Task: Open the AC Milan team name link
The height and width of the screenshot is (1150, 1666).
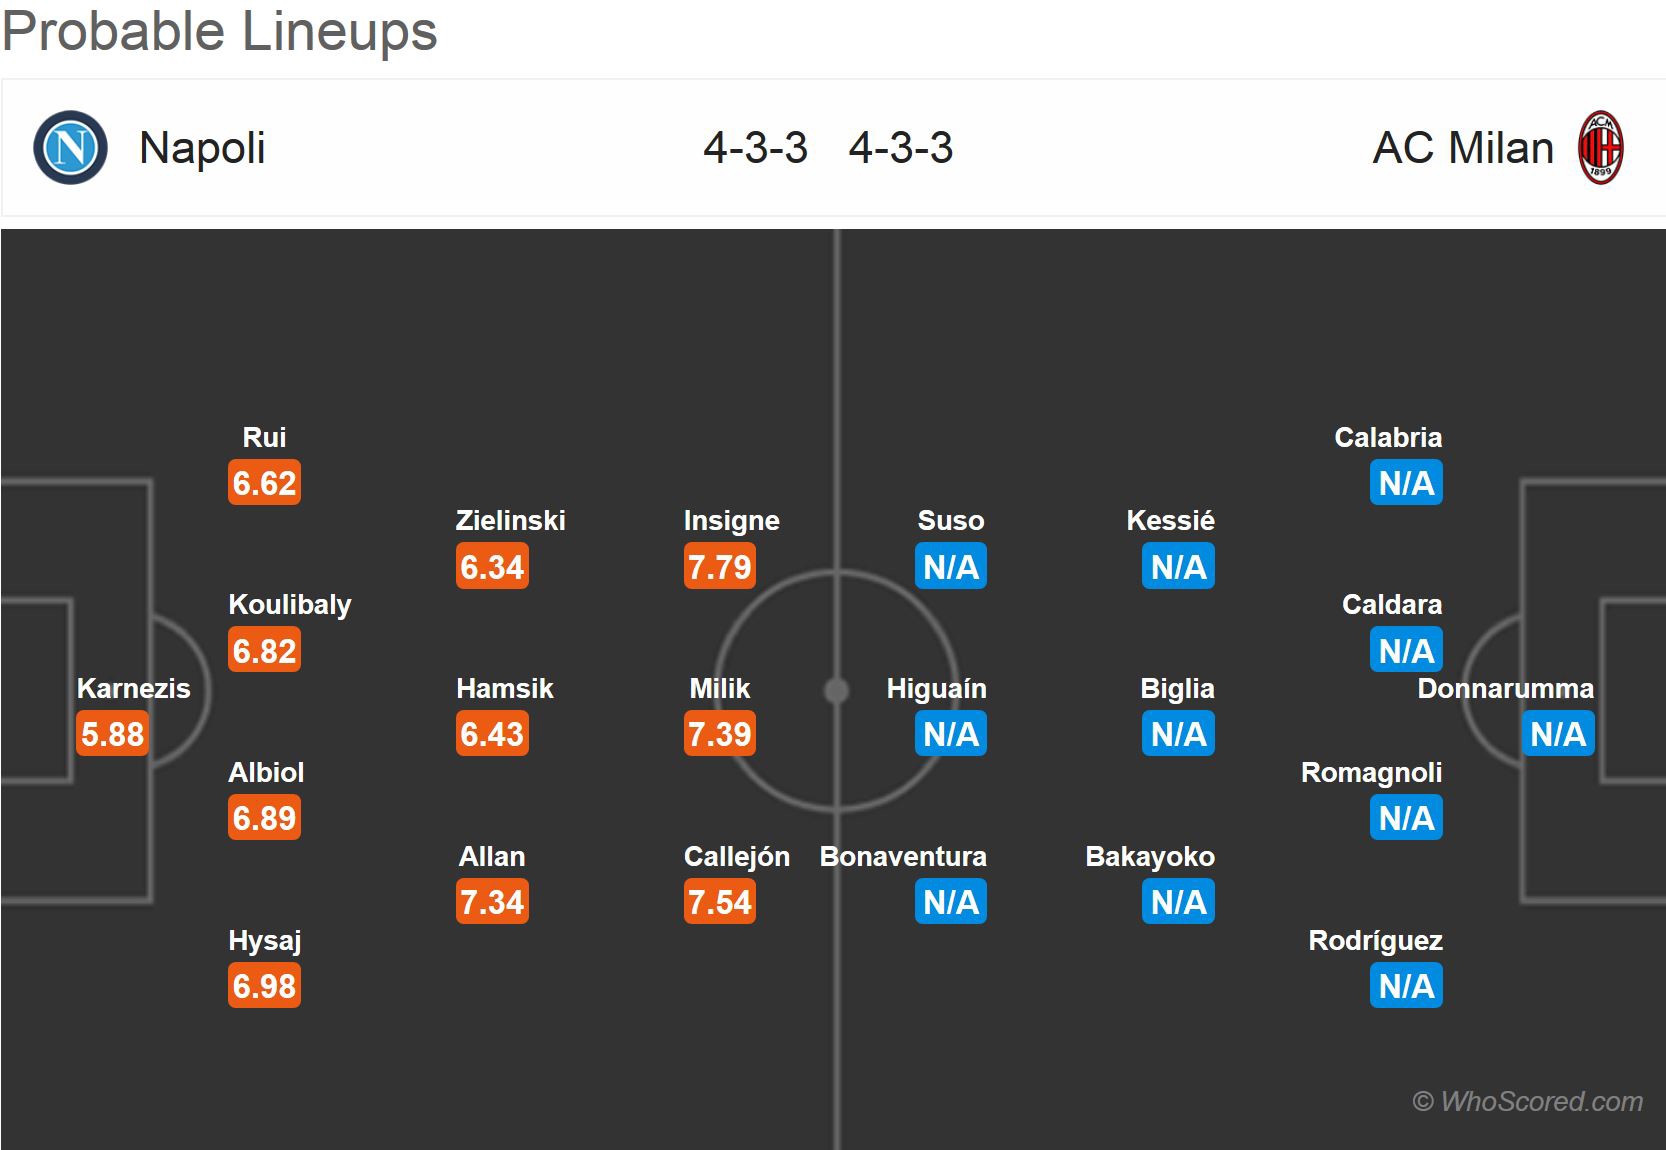Action: pyautogui.click(x=1463, y=148)
